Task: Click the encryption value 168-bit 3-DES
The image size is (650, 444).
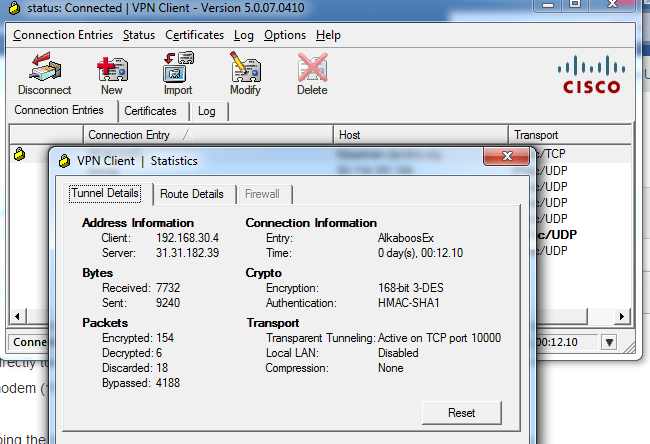Action: (x=410, y=288)
